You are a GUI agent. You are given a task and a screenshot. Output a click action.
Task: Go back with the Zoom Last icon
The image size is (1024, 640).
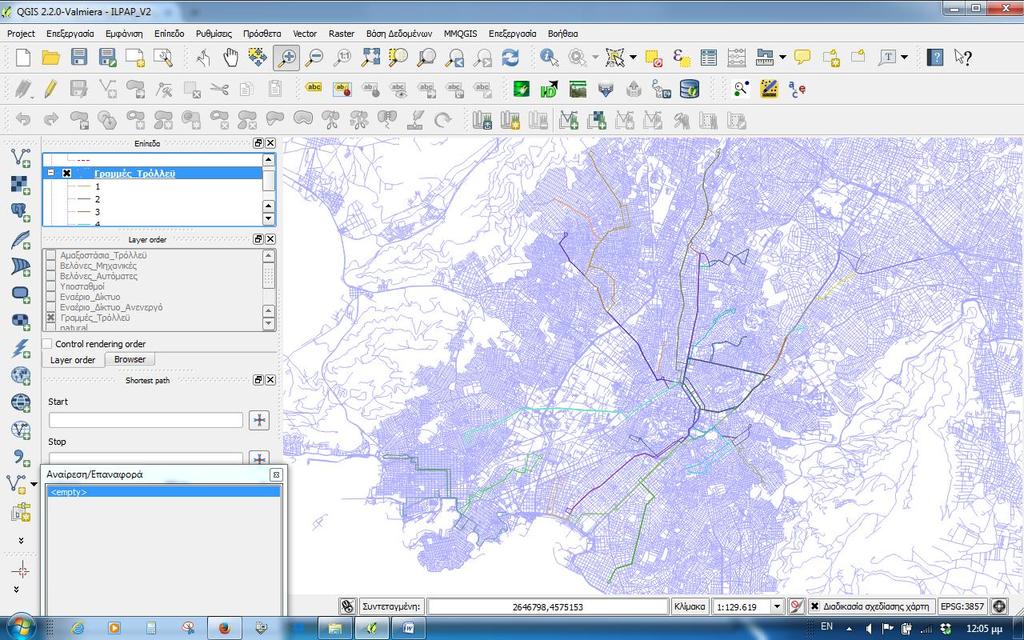[x=455, y=57]
